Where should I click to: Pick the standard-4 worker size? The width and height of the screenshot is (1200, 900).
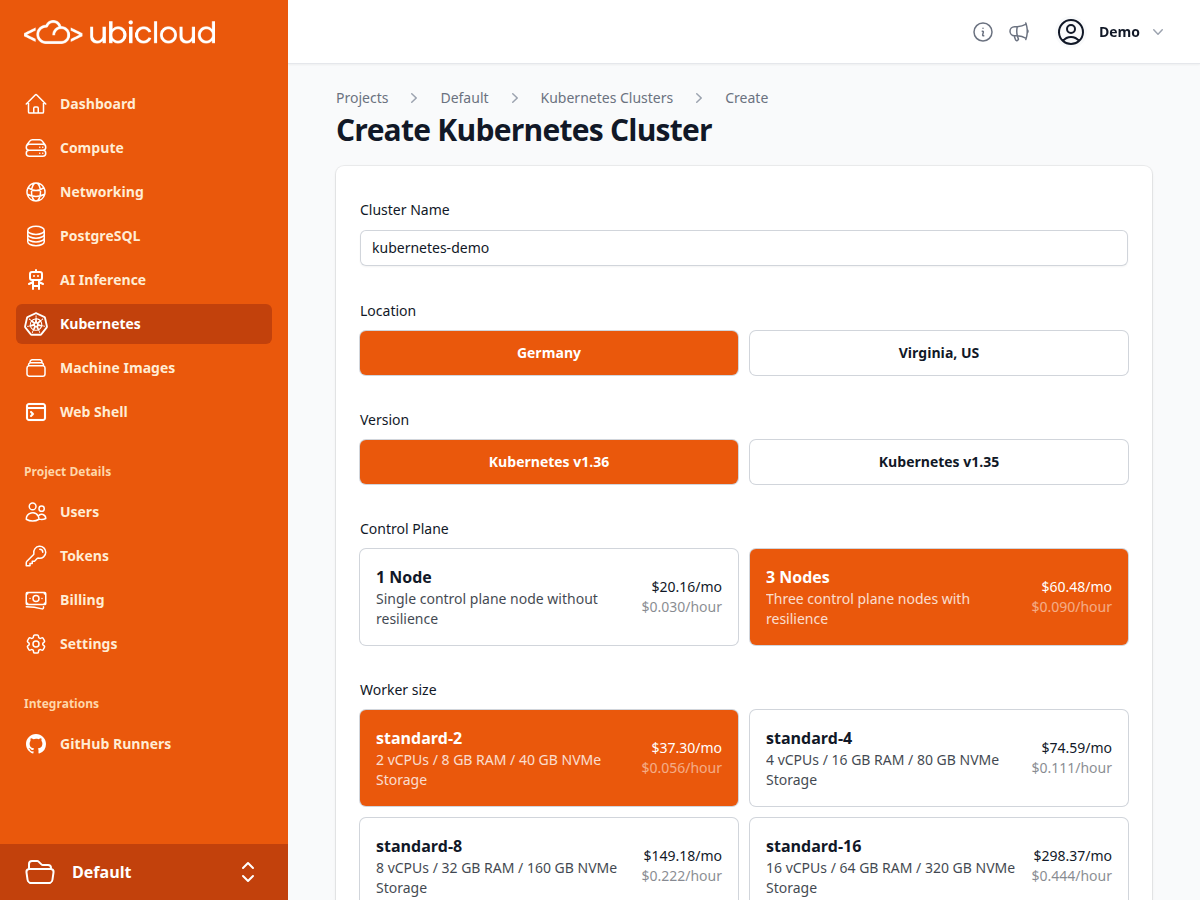pos(939,758)
